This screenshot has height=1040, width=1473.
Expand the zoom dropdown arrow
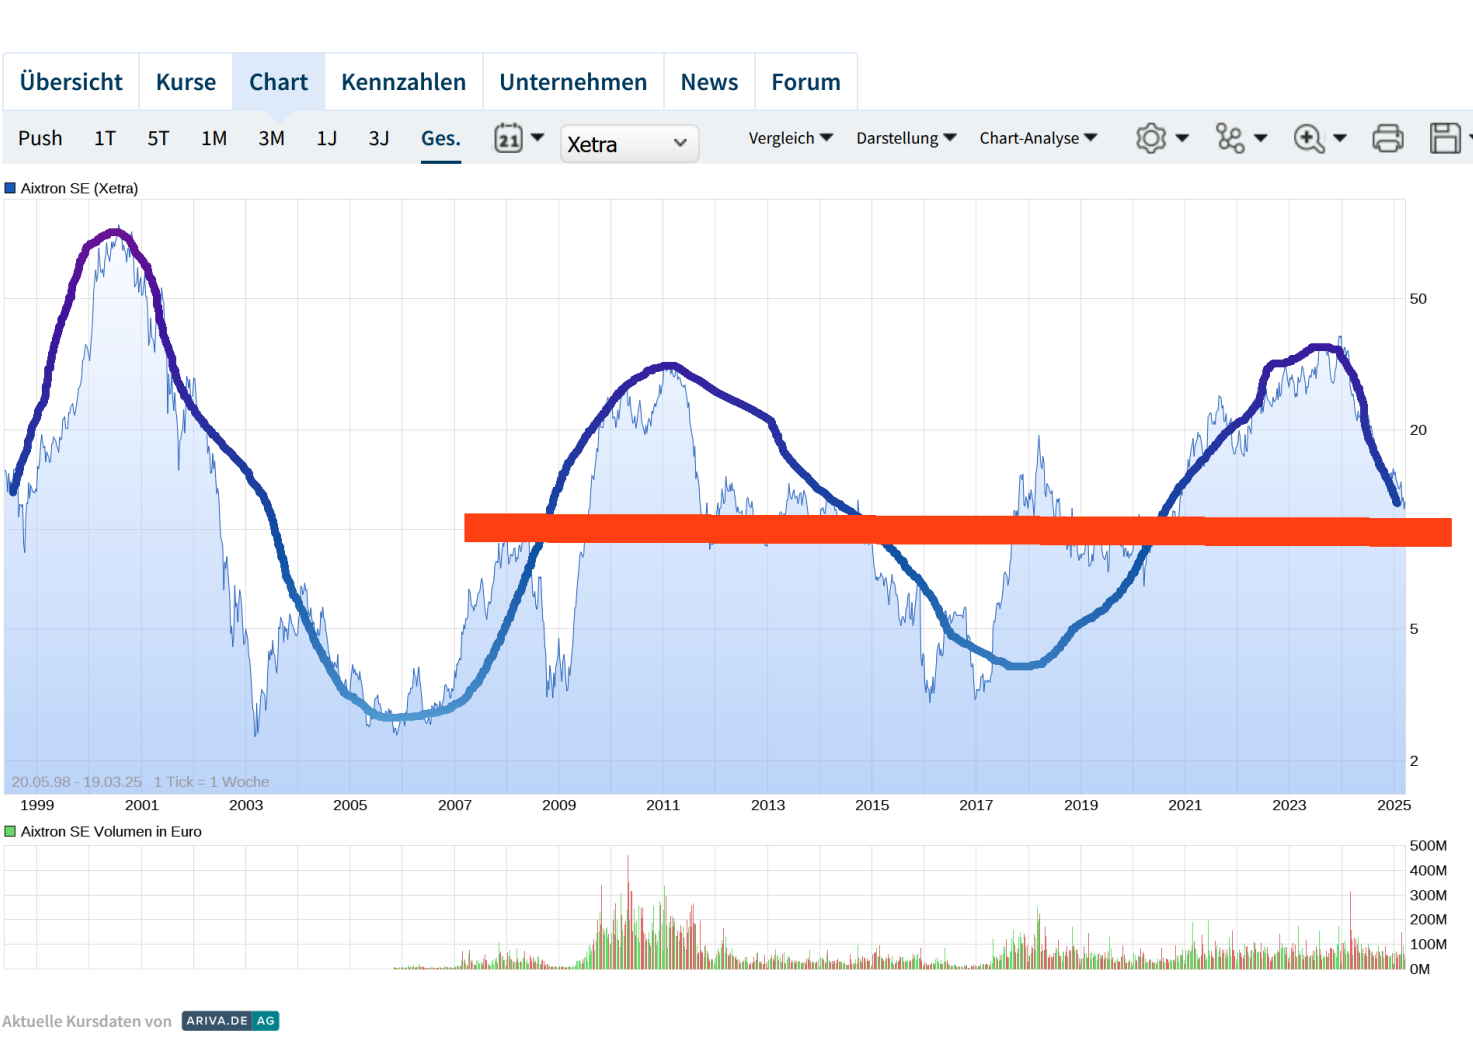[x=1340, y=138]
